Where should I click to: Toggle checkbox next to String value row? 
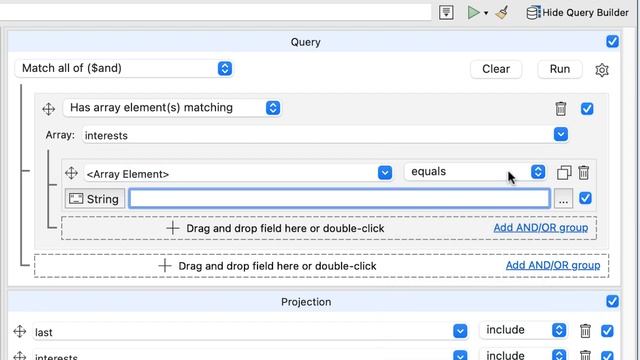pyautogui.click(x=585, y=198)
